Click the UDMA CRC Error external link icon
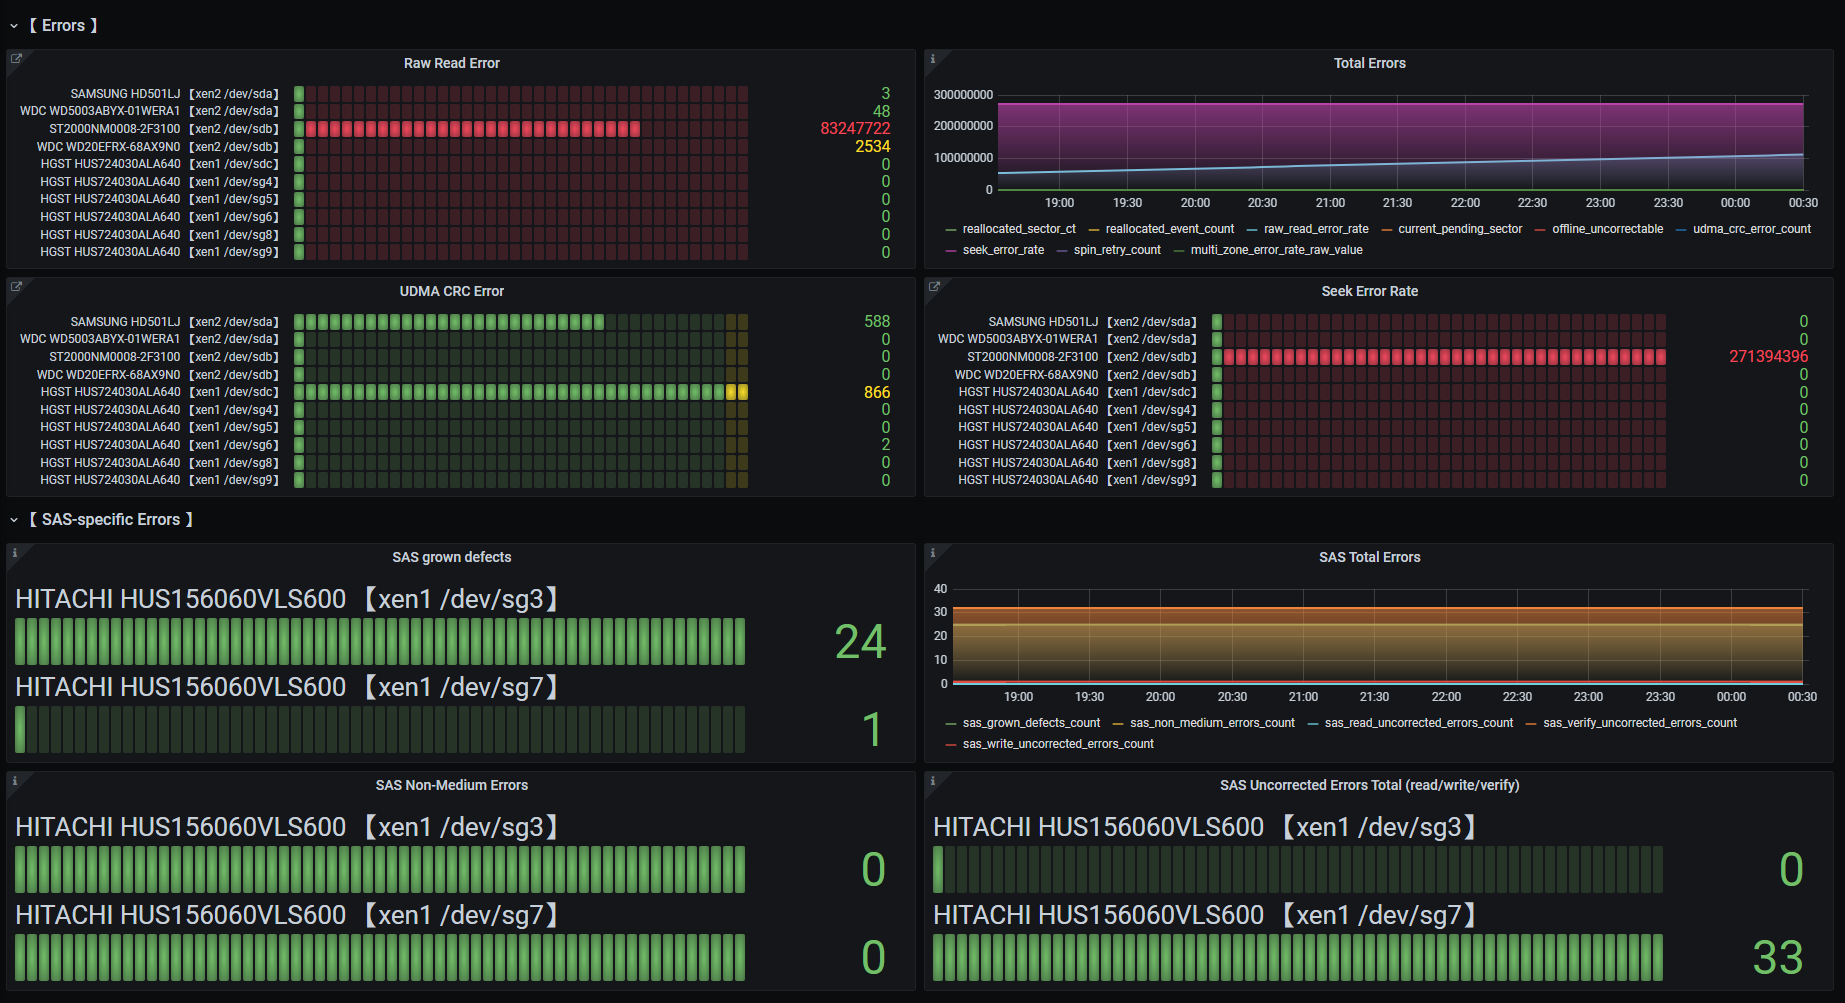 (x=16, y=287)
